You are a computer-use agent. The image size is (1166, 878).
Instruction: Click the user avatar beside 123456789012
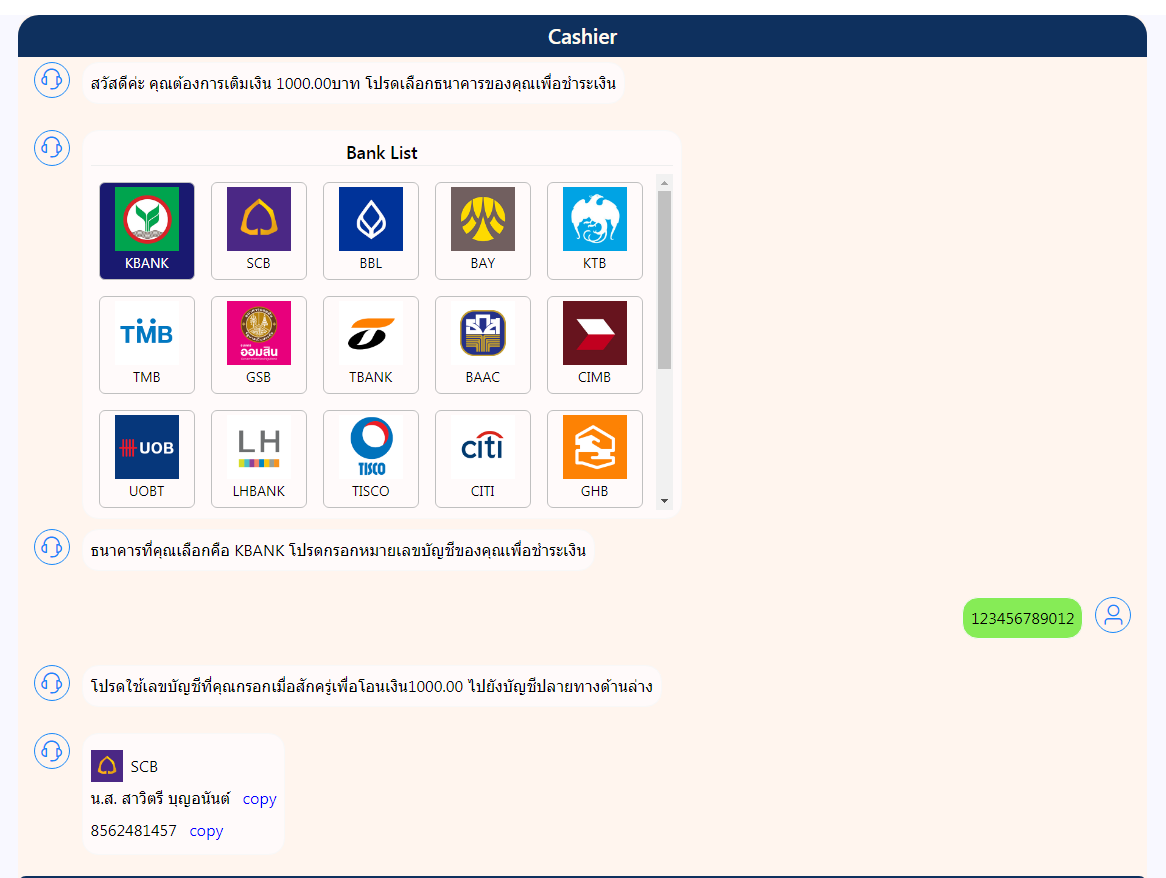(1113, 616)
